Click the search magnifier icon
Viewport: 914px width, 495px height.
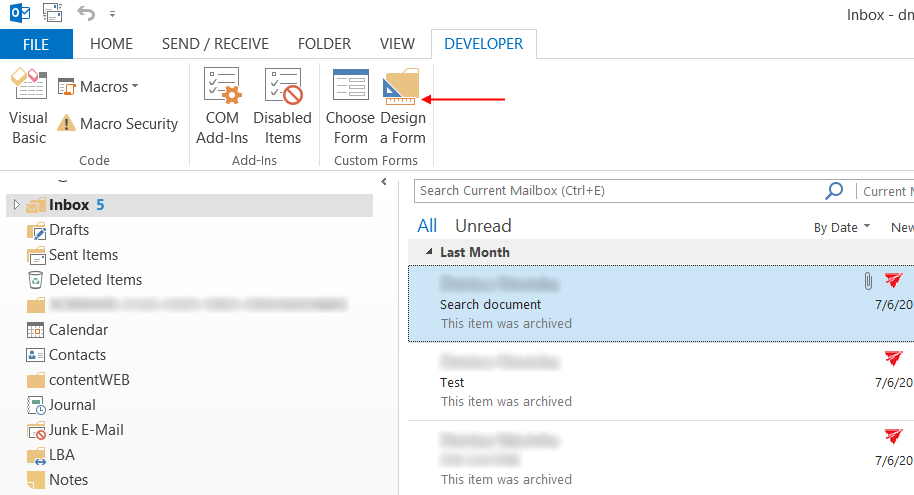833,191
